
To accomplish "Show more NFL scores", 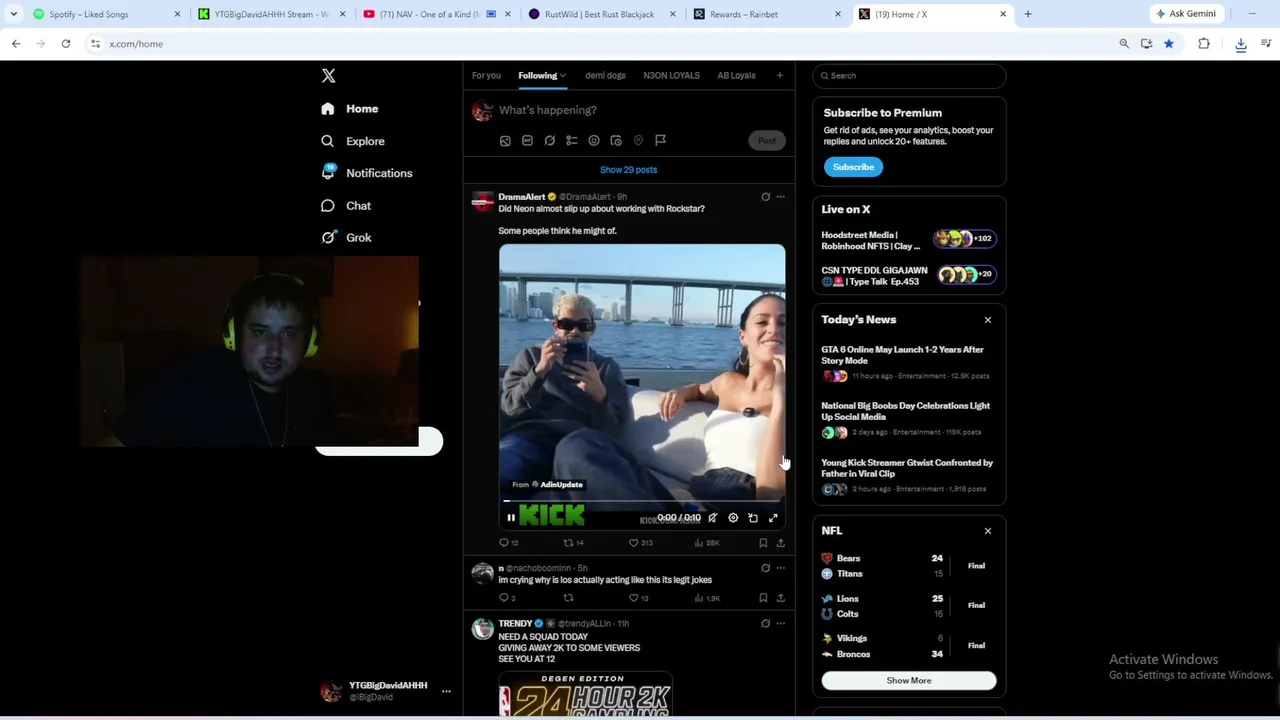I will pyautogui.click(x=909, y=681).
